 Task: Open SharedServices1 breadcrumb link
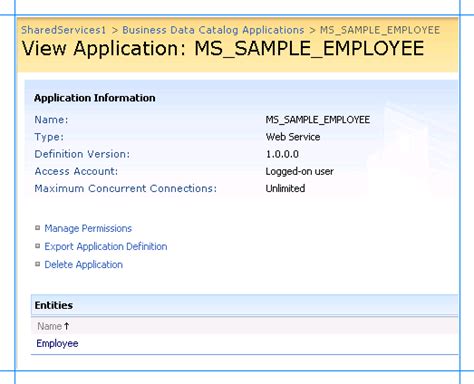[x=64, y=30]
